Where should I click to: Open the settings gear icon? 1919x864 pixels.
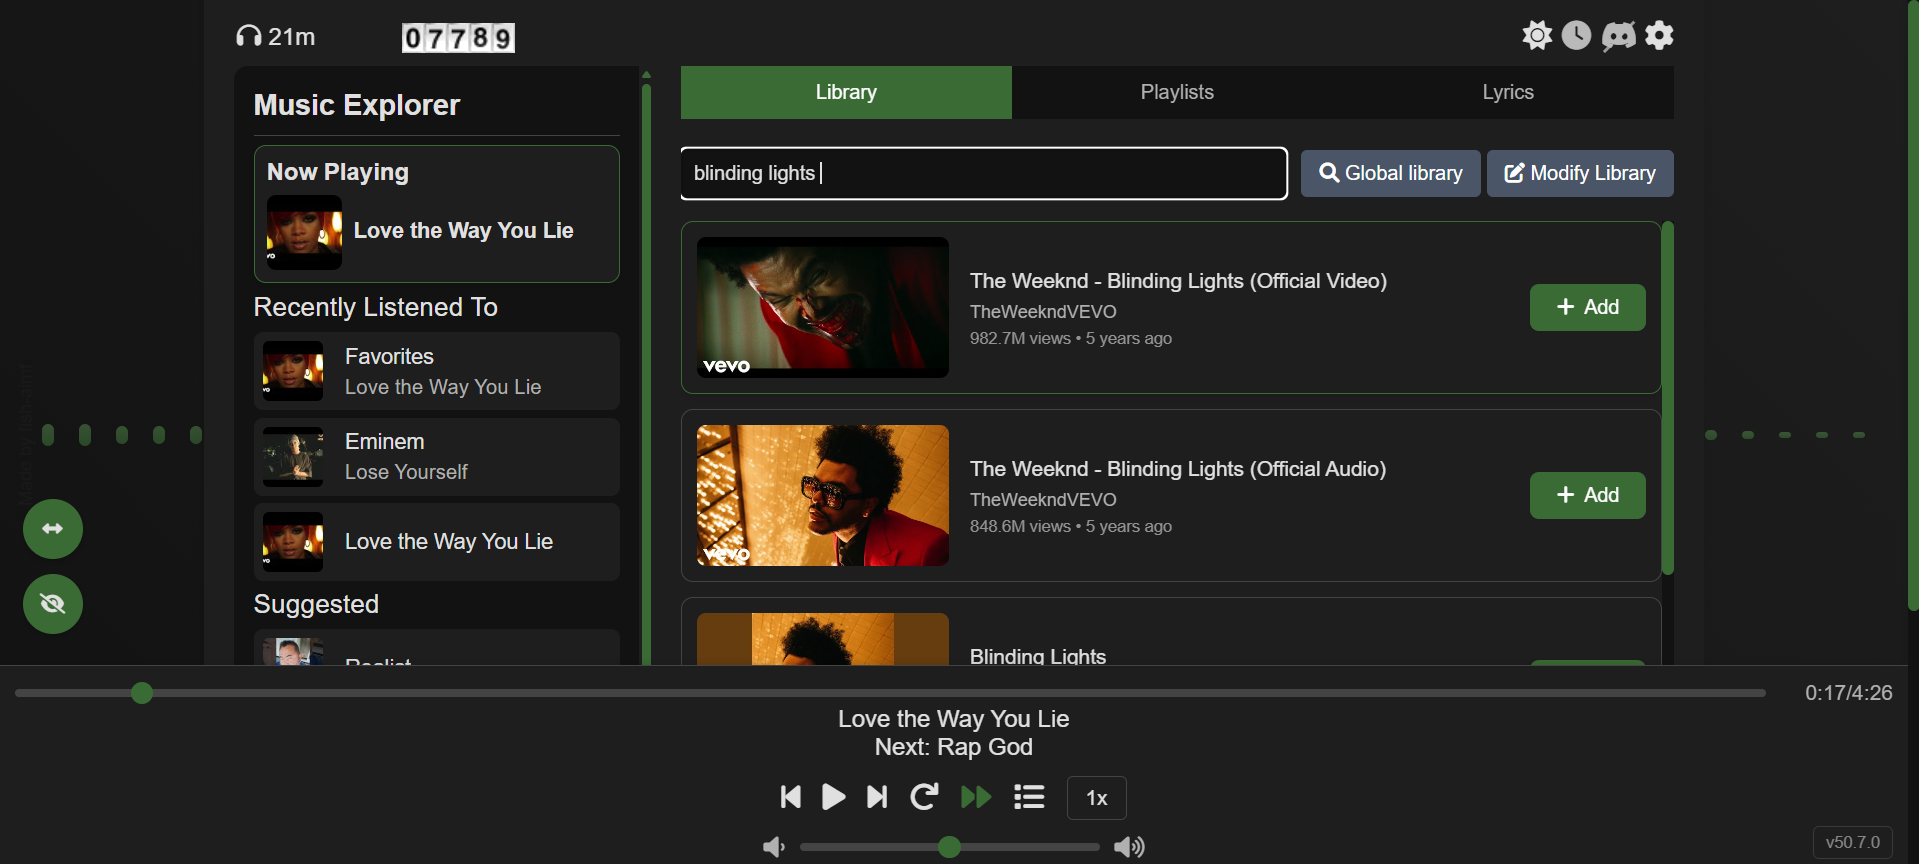point(1660,36)
